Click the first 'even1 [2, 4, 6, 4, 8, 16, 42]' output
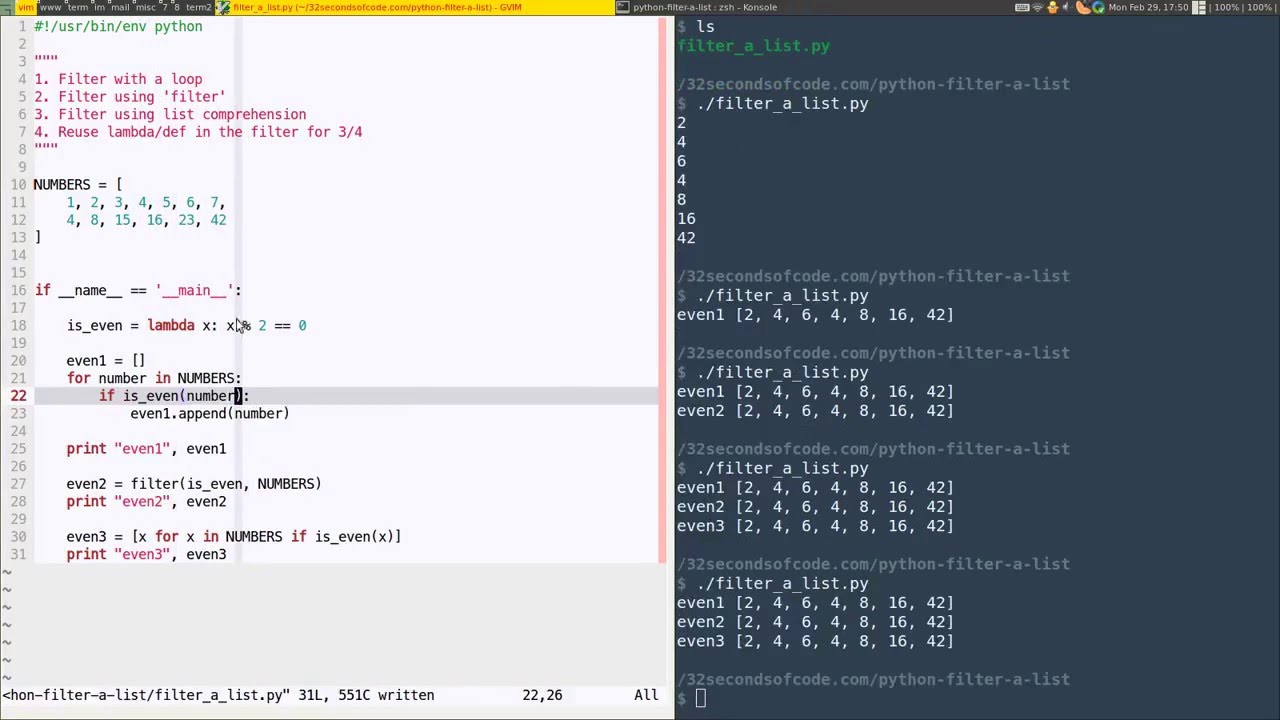The width and height of the screenshot is (1280, 720). (815, 315)
